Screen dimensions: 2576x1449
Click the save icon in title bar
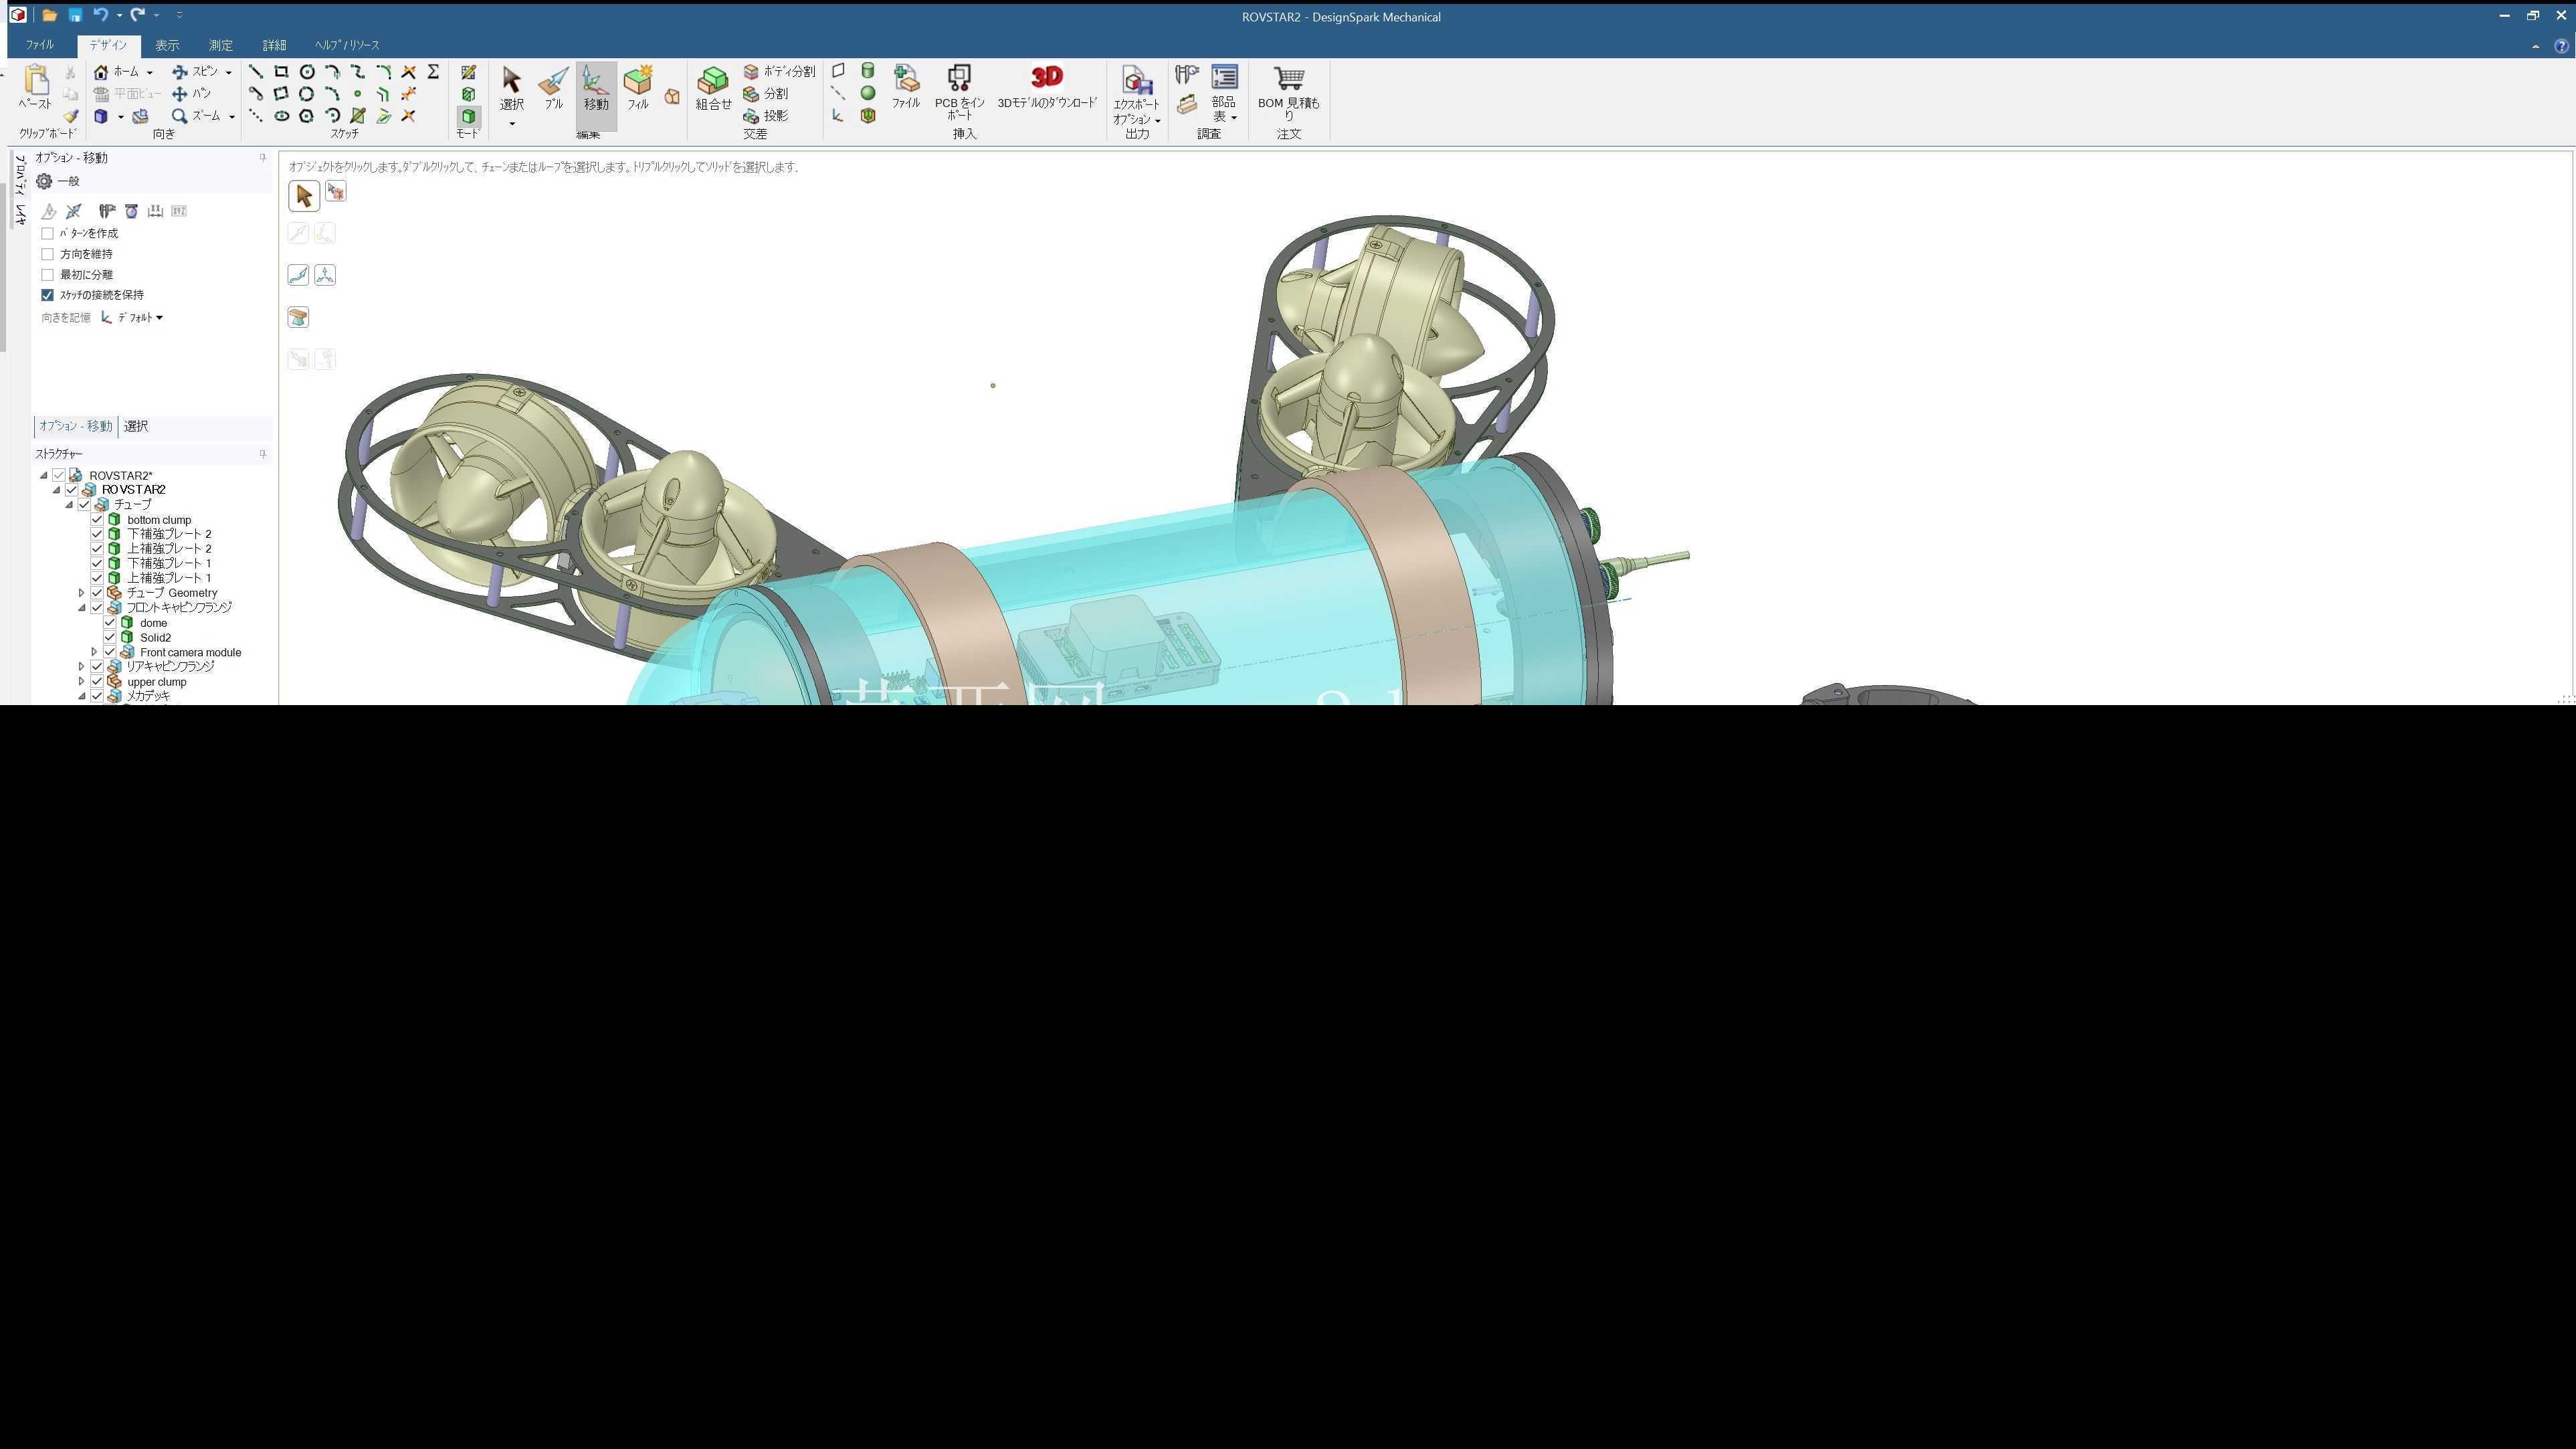click(x=75, y=15)
